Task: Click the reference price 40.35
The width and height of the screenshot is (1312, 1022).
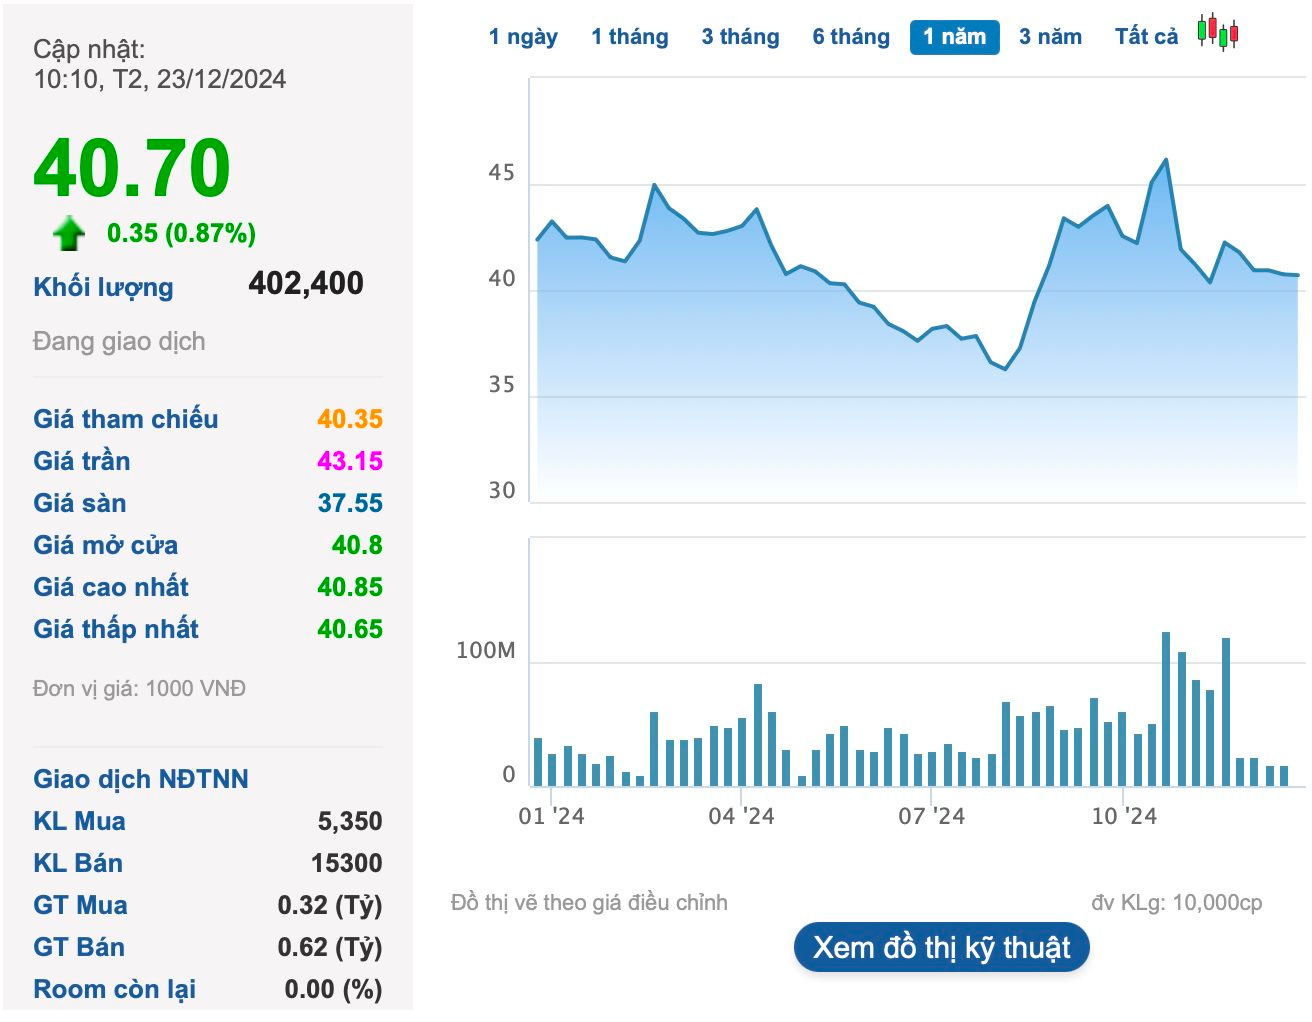Action: (350, 419)
